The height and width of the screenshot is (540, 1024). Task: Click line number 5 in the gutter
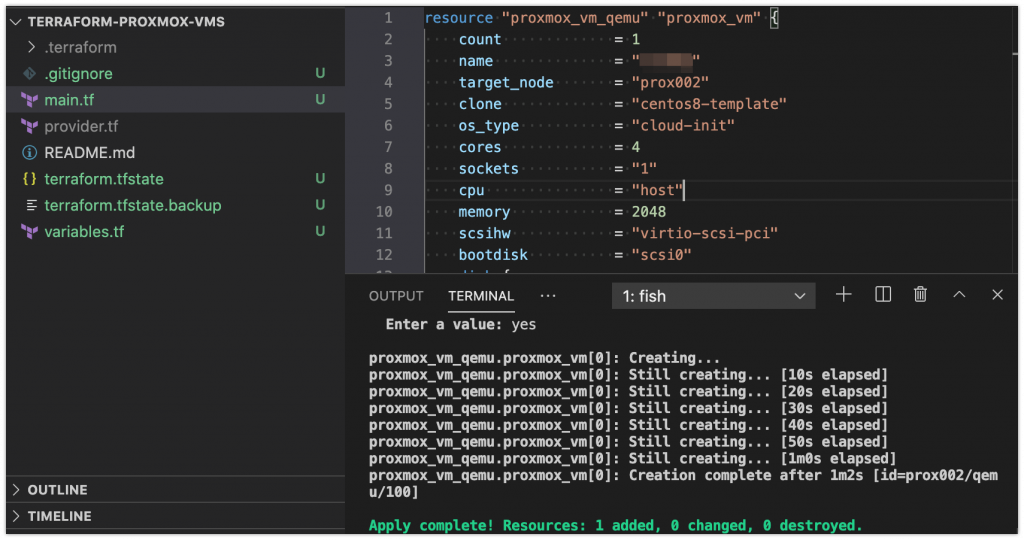click(x=388, y=104)
